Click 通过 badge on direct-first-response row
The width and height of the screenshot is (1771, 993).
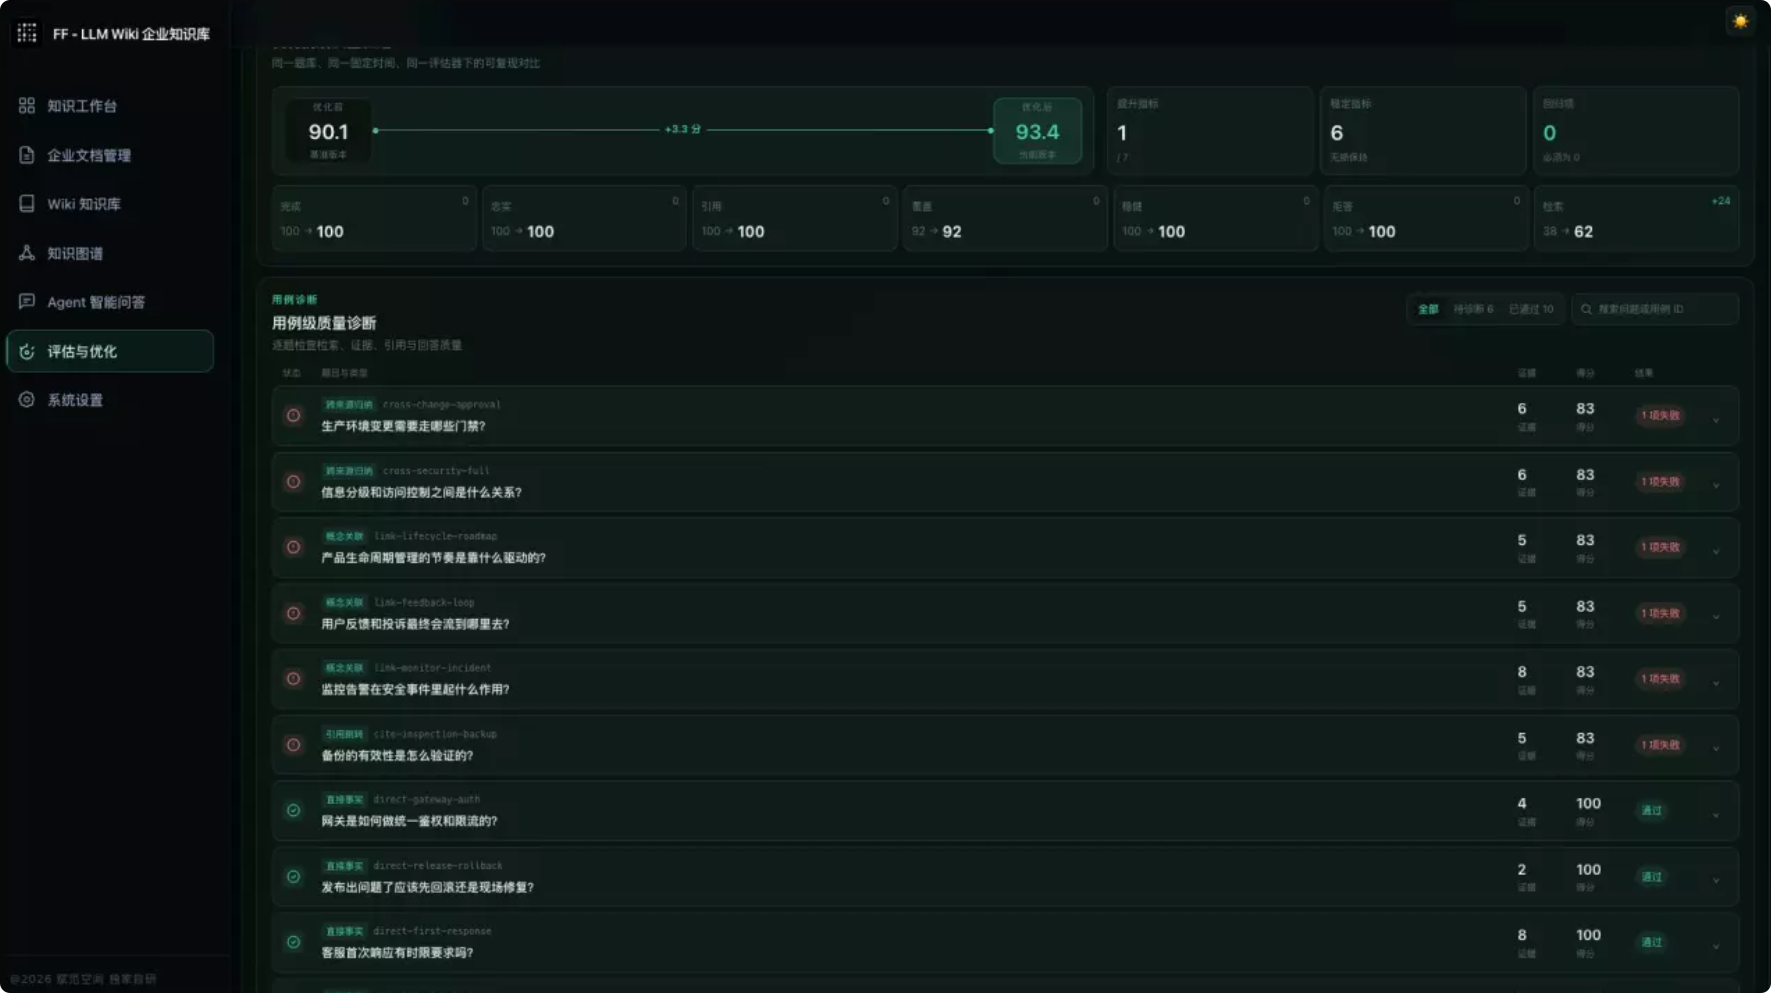point(1651,942)
